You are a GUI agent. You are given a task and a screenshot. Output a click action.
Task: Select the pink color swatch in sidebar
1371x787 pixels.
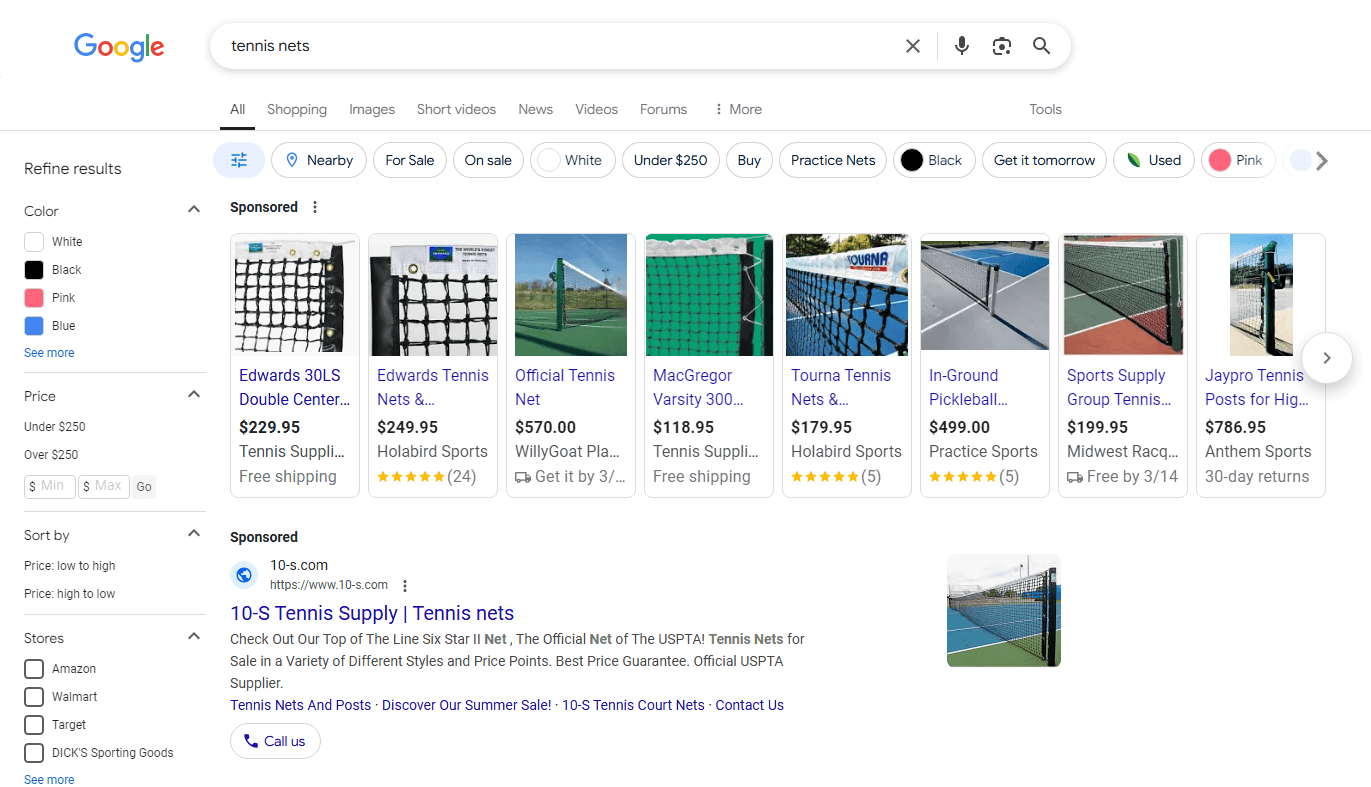coord(34,298)
